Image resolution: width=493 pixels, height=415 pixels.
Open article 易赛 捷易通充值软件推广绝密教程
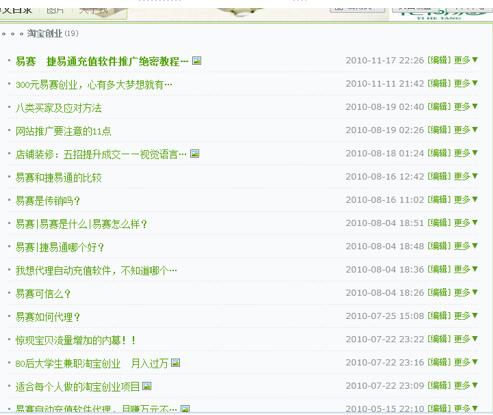(102, 61)
